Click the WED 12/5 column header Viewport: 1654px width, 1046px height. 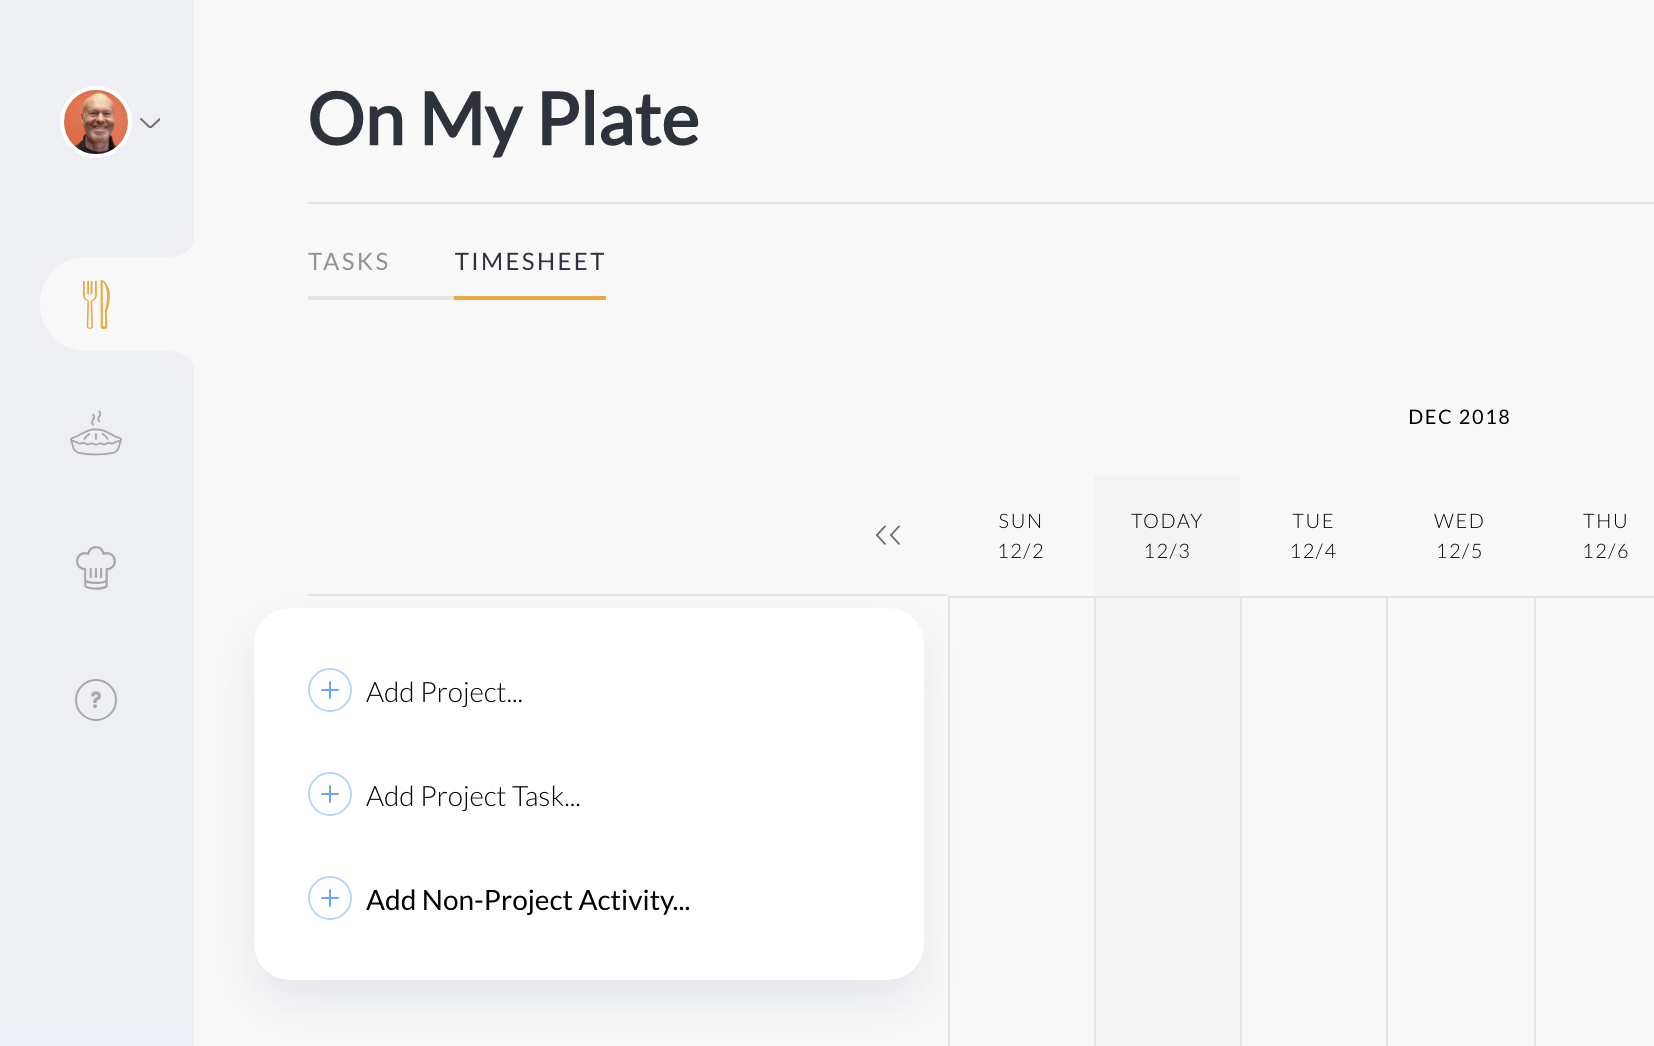[1459, 536]
